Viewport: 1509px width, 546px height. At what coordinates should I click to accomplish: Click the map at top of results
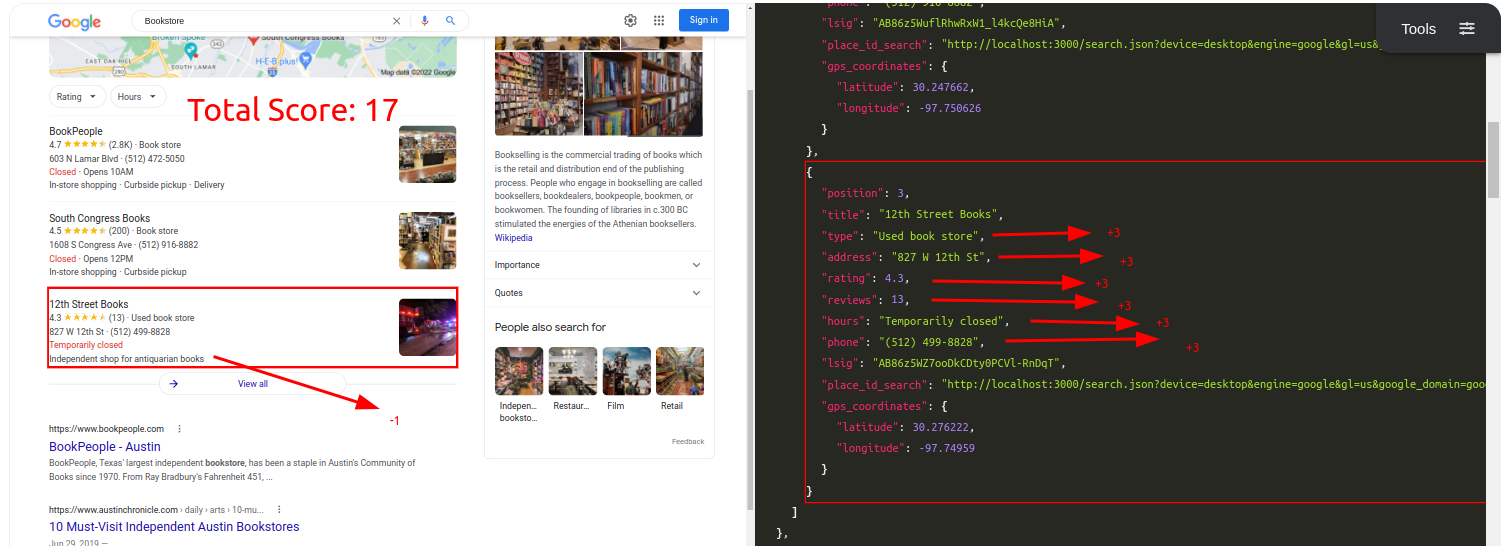pos(253,57)
